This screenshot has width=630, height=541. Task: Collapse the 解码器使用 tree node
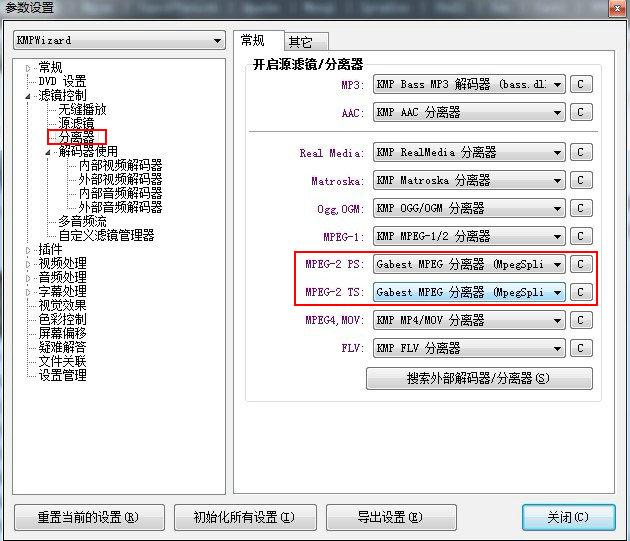point(48,152)
